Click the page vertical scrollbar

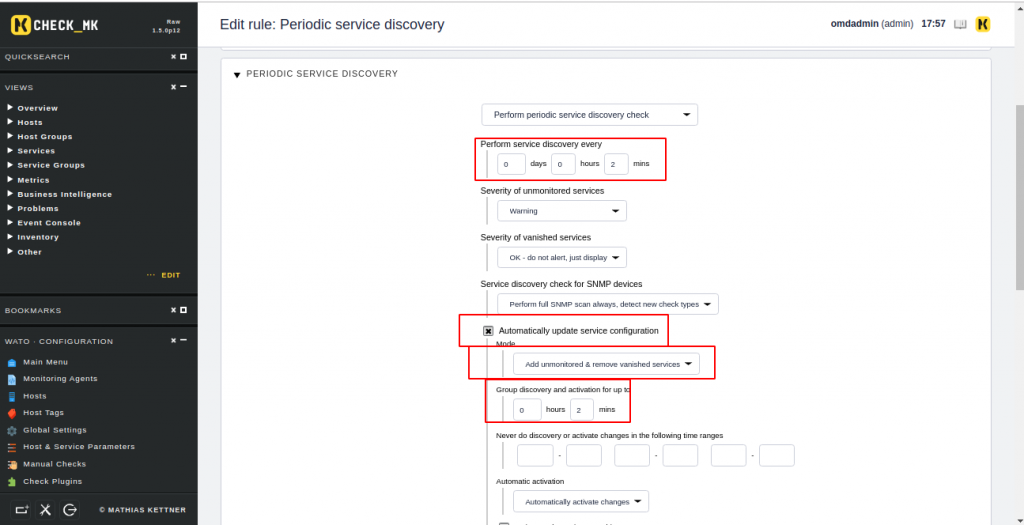click(x=1019, y=197)
